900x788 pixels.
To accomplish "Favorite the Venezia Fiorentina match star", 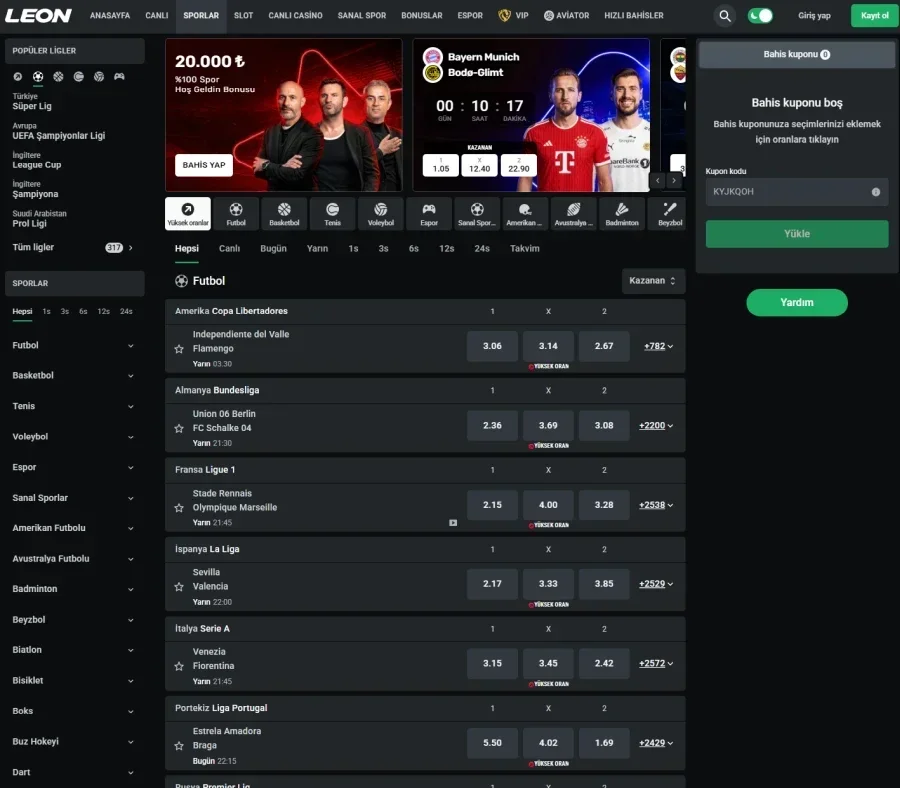I will tap(179, 666).
